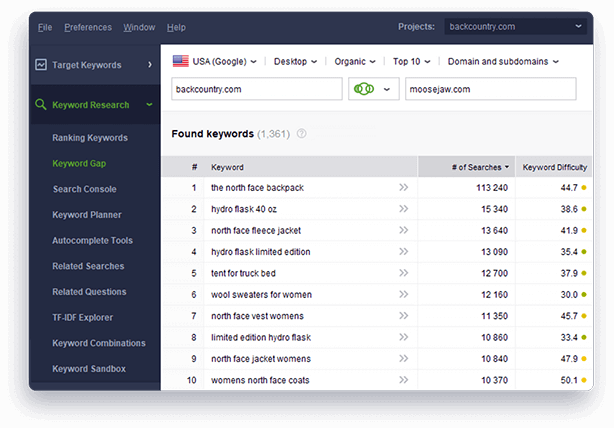The width and height of the screenshot is (614, 428).
Task: Select Ranking Keywords in sidebar
Action: click(x=90, y=138)
